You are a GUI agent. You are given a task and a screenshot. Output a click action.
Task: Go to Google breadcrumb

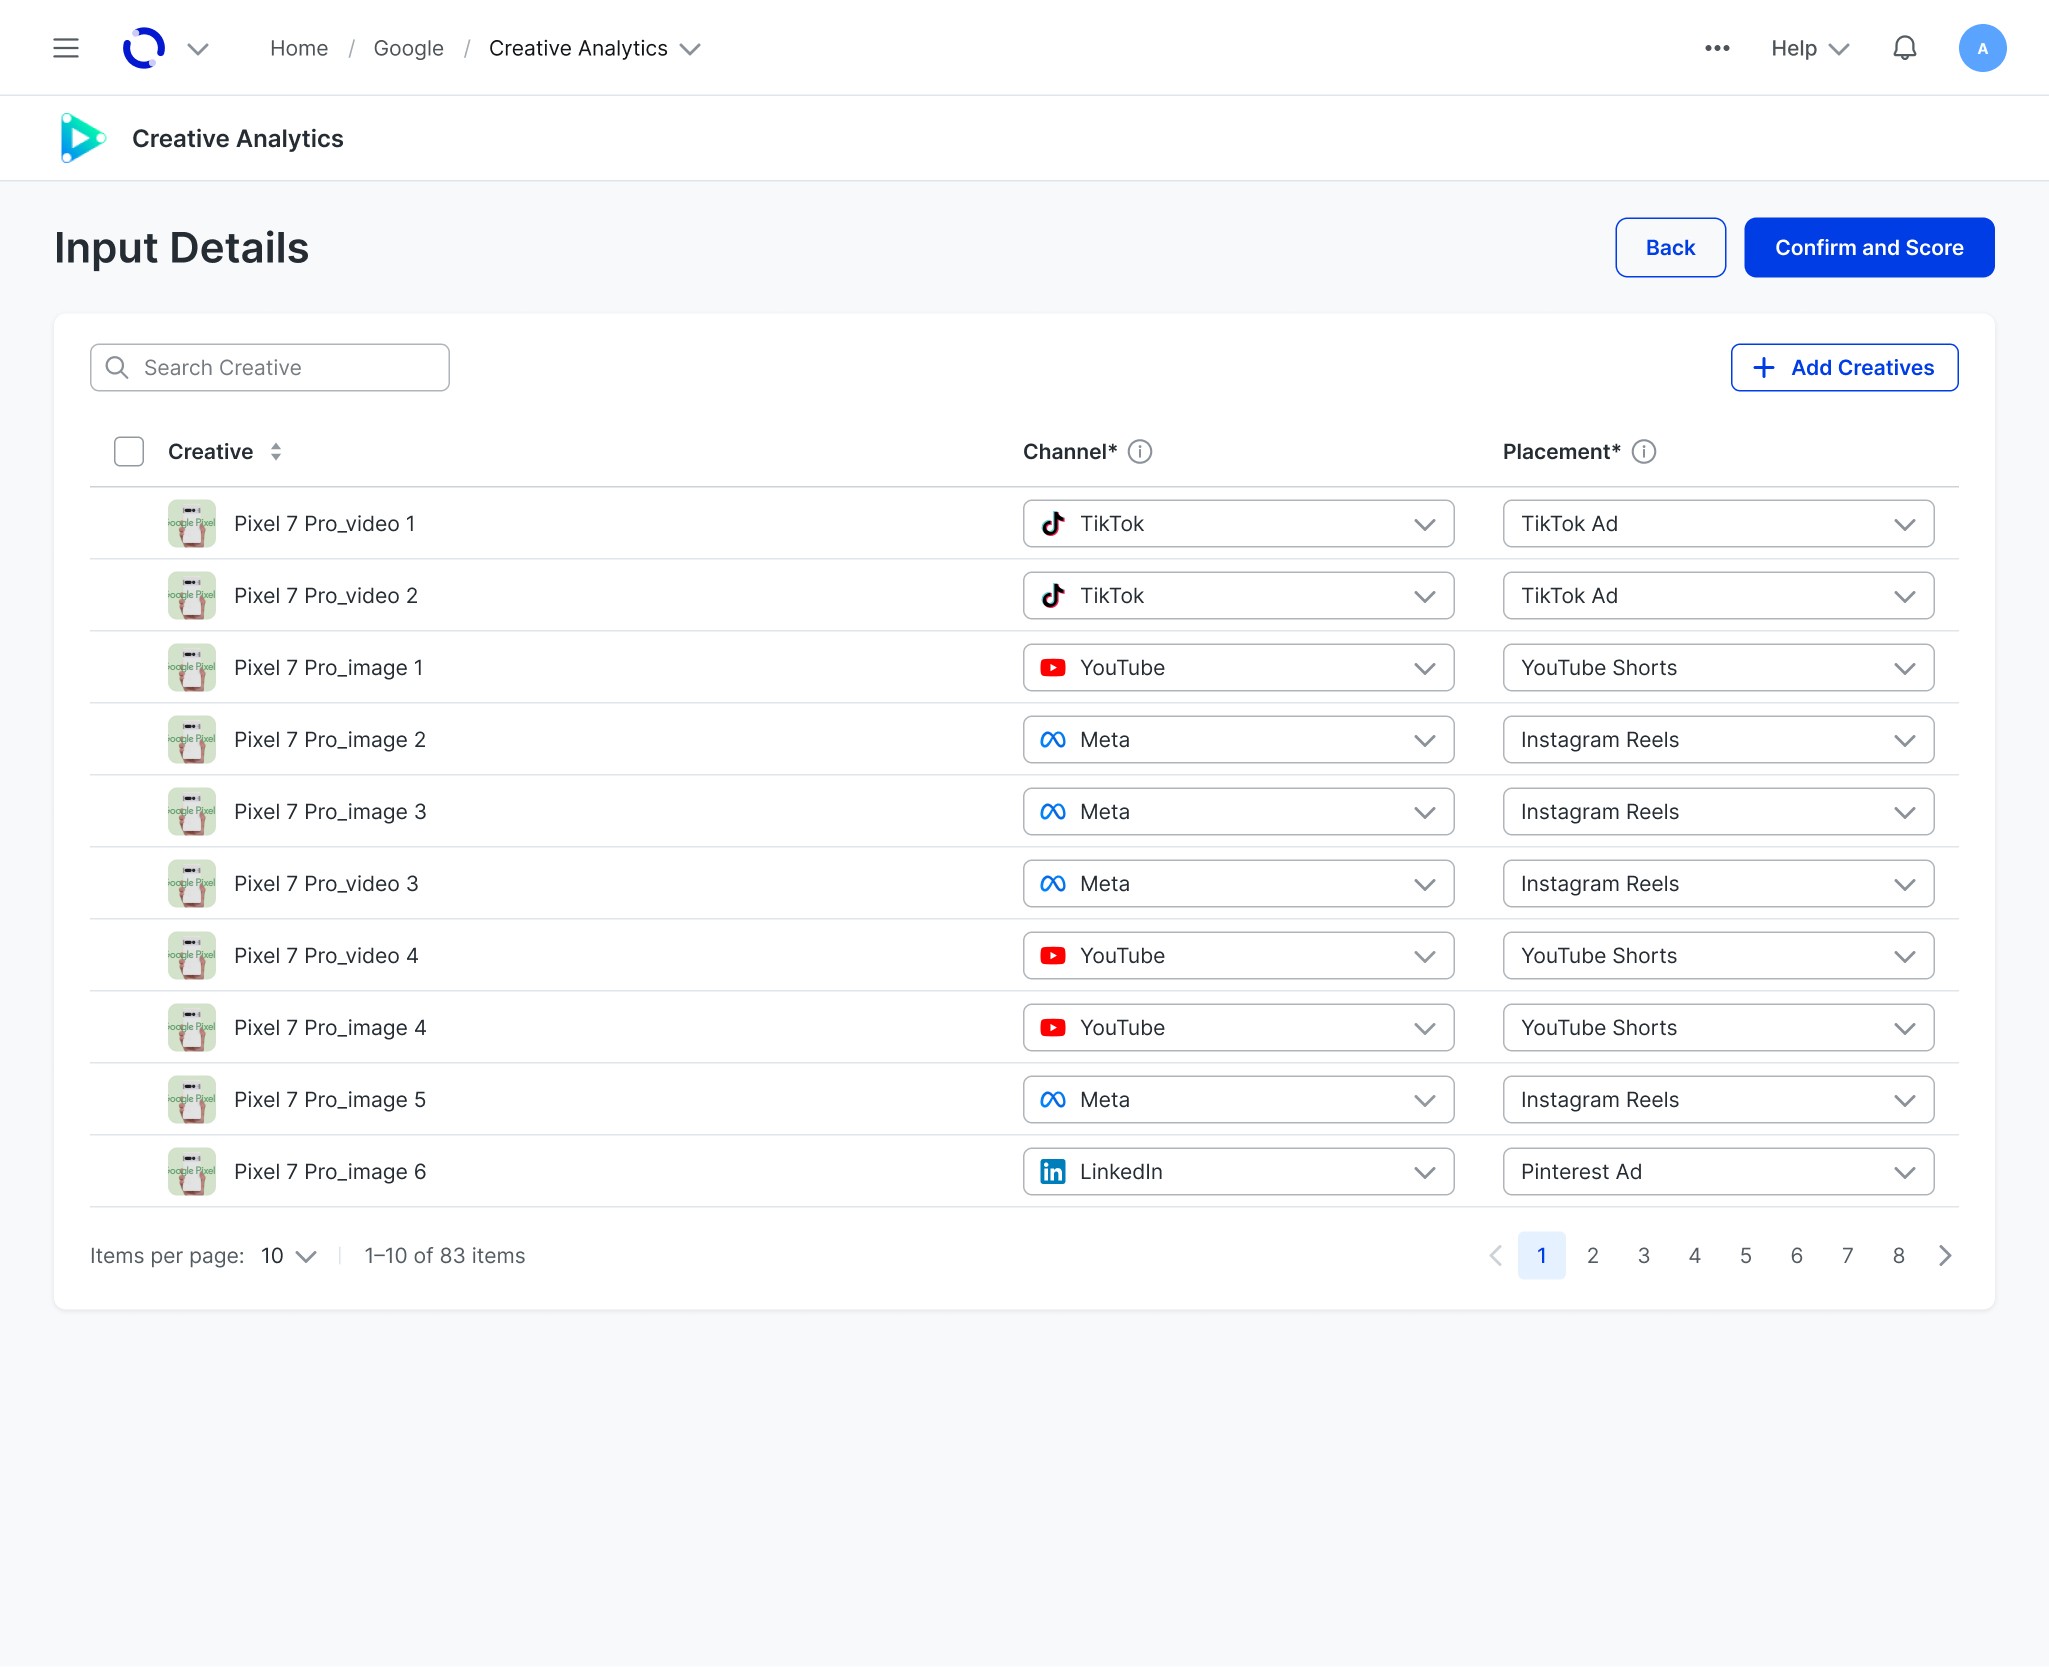click(408, 48)
